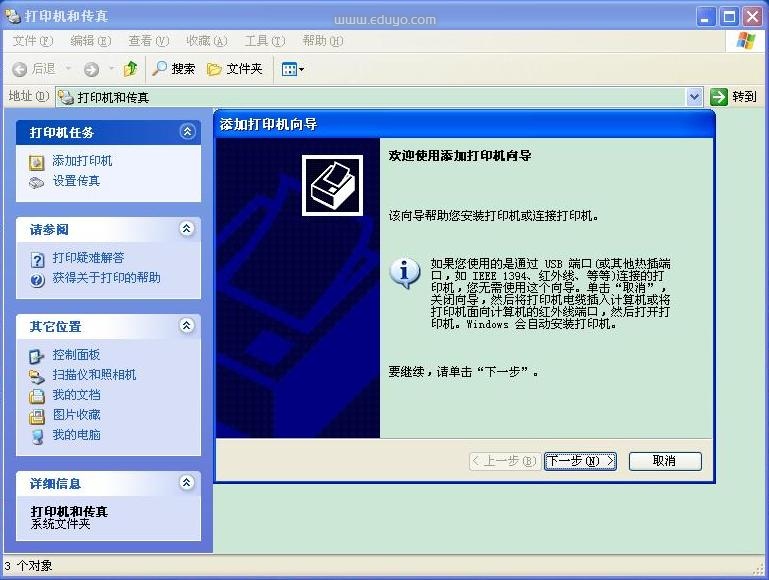Go up one folder level icon

[130, 69]
